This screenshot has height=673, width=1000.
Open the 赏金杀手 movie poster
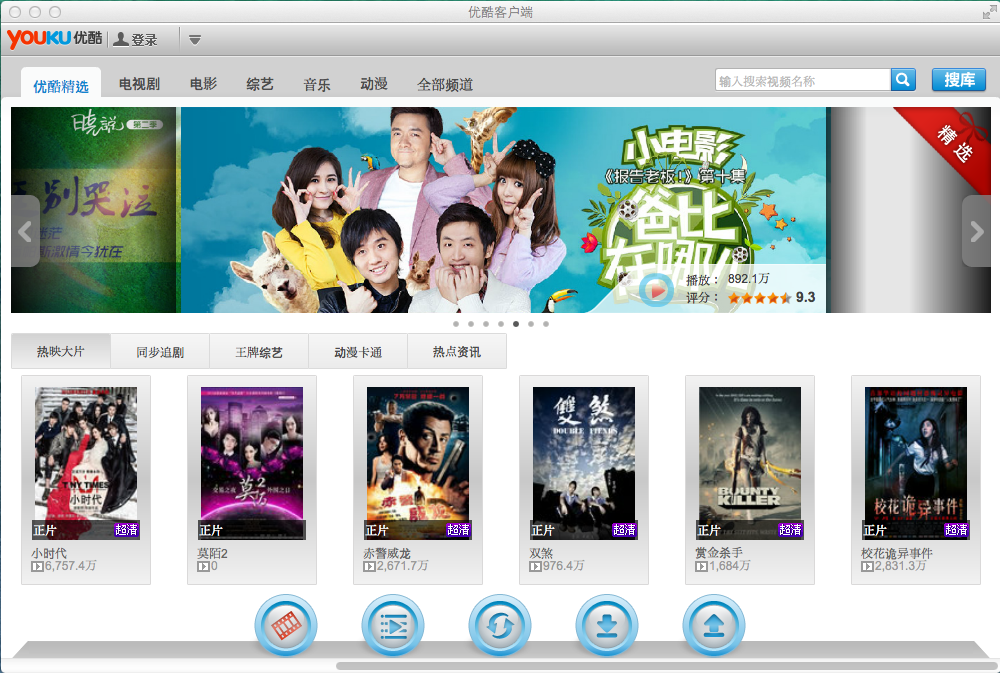tap(750, 463)
